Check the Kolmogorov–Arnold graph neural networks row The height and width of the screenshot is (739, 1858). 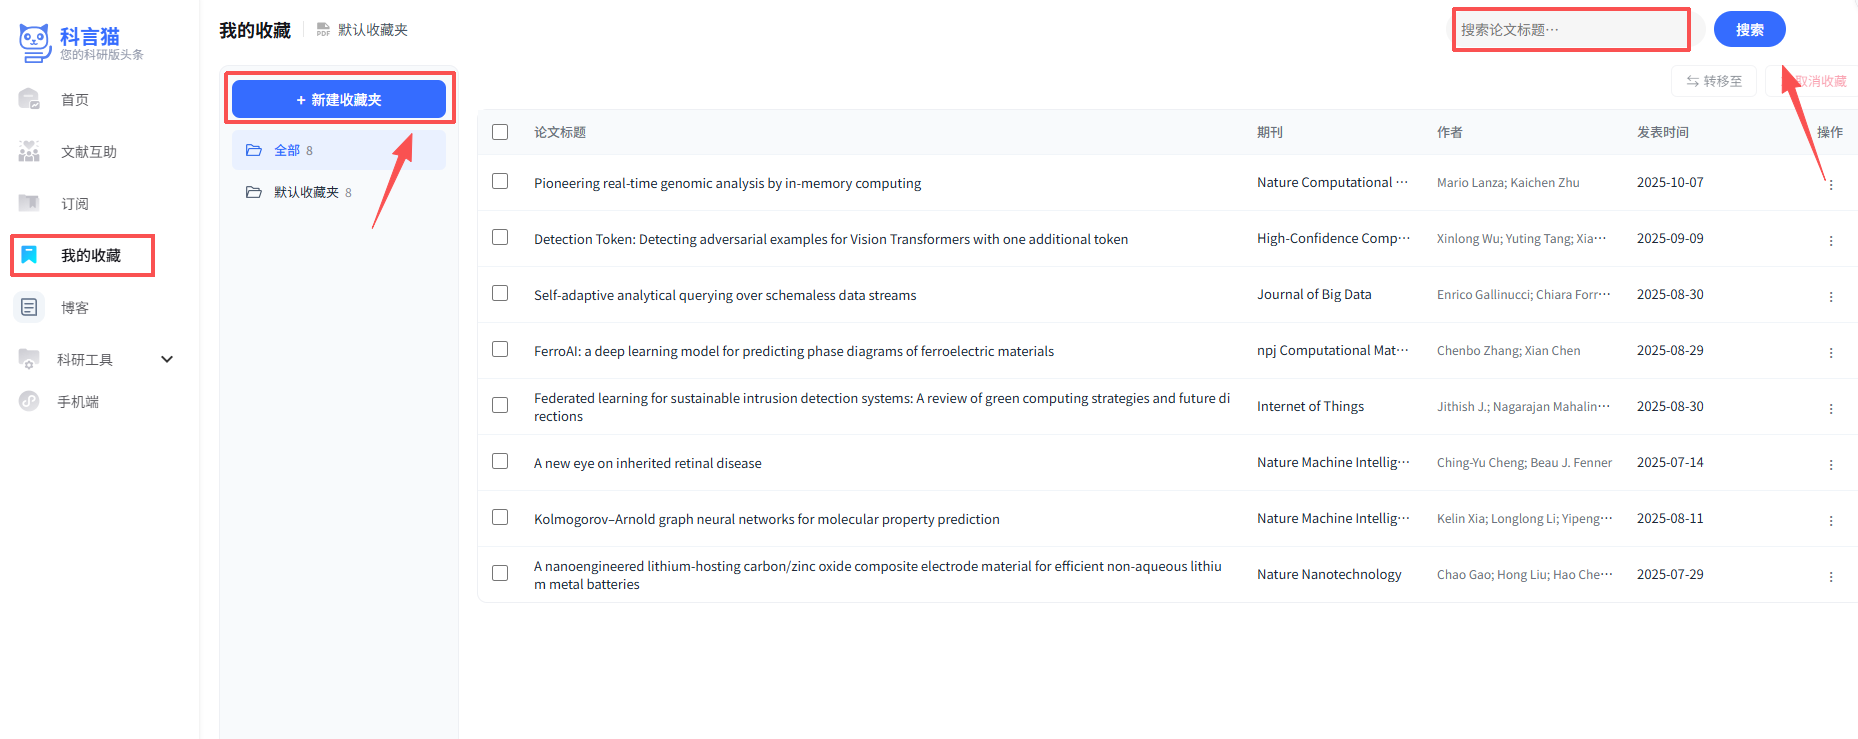[500, 517]
